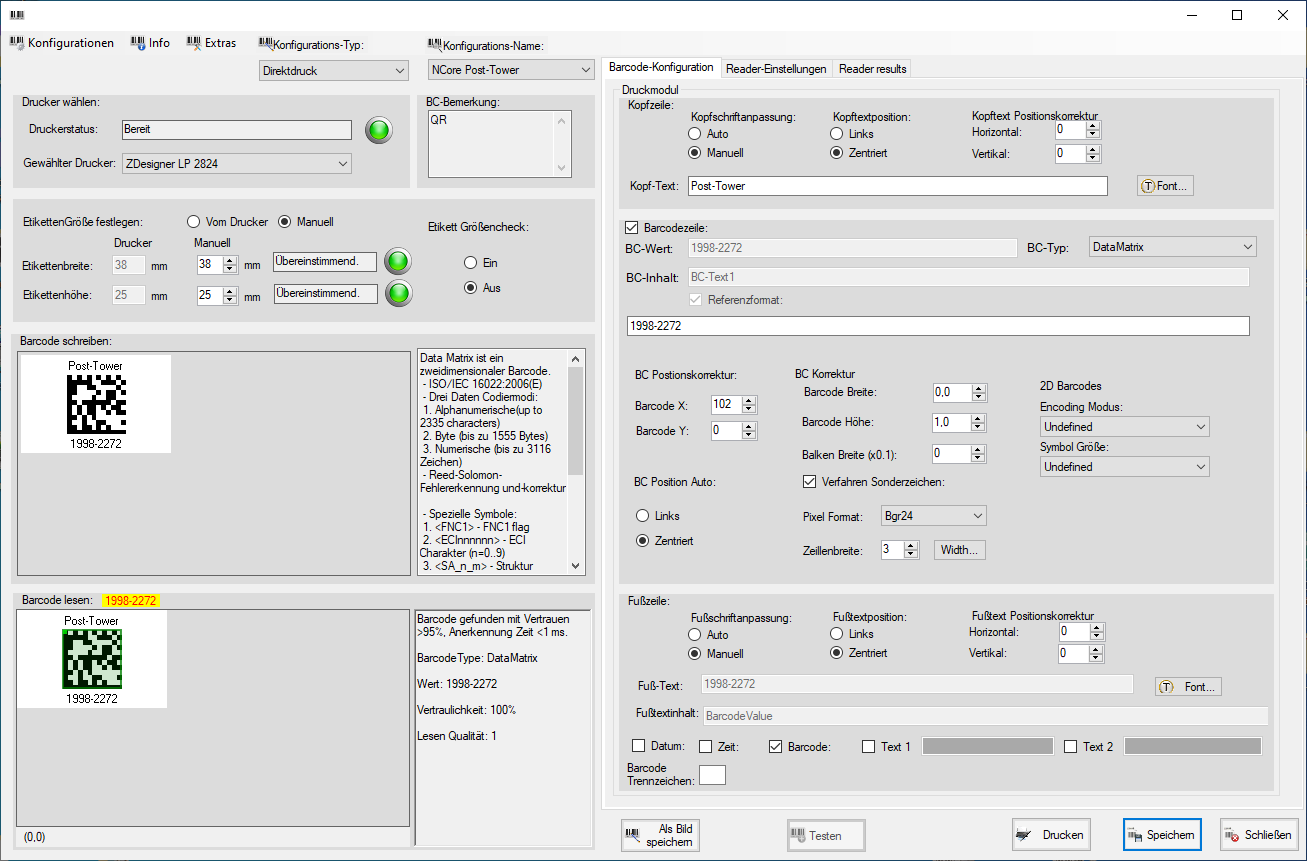
Task: Click the Als Bild speichern button
Action: pyautogui.click(x=660, y=835)
